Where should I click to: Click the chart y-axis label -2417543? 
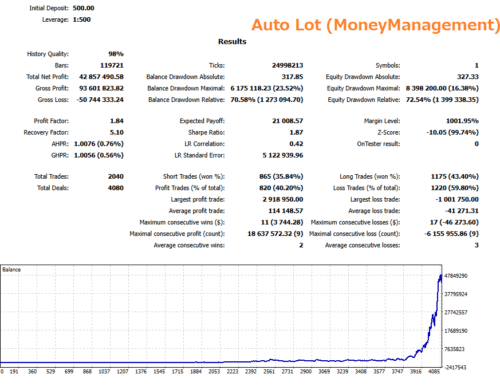click(456, 367)
